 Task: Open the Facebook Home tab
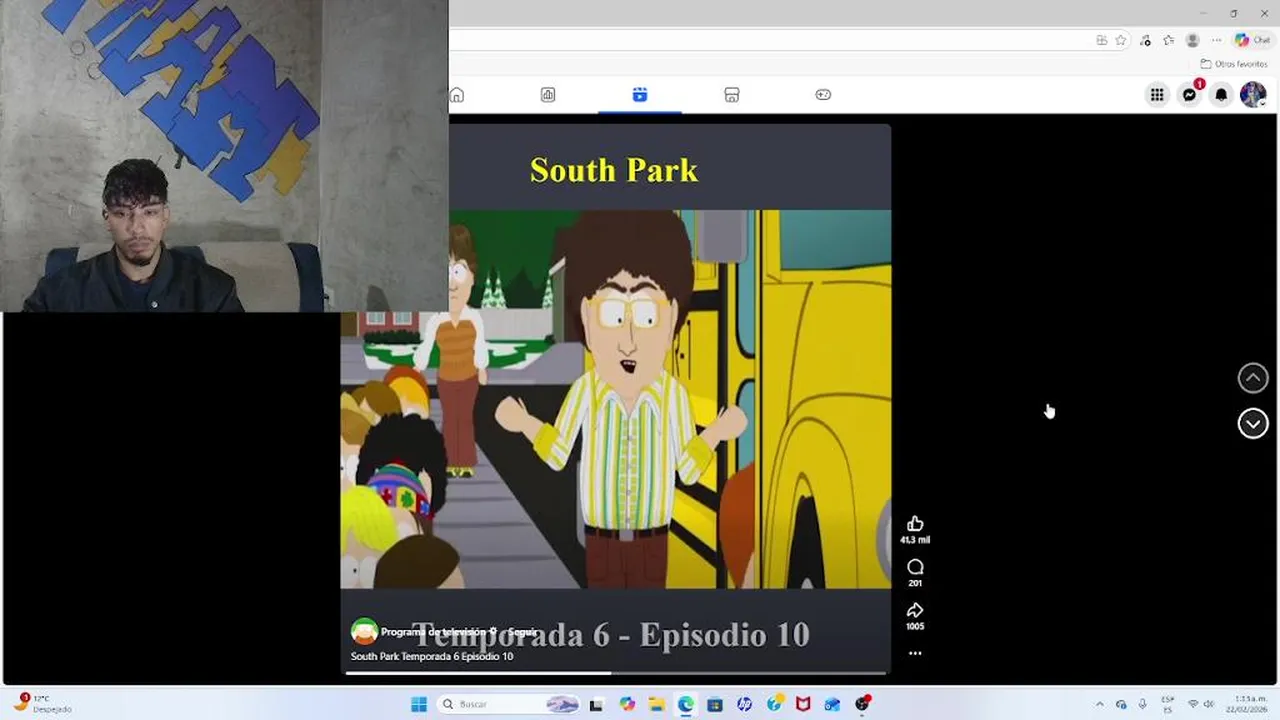(x=457, y=95)
